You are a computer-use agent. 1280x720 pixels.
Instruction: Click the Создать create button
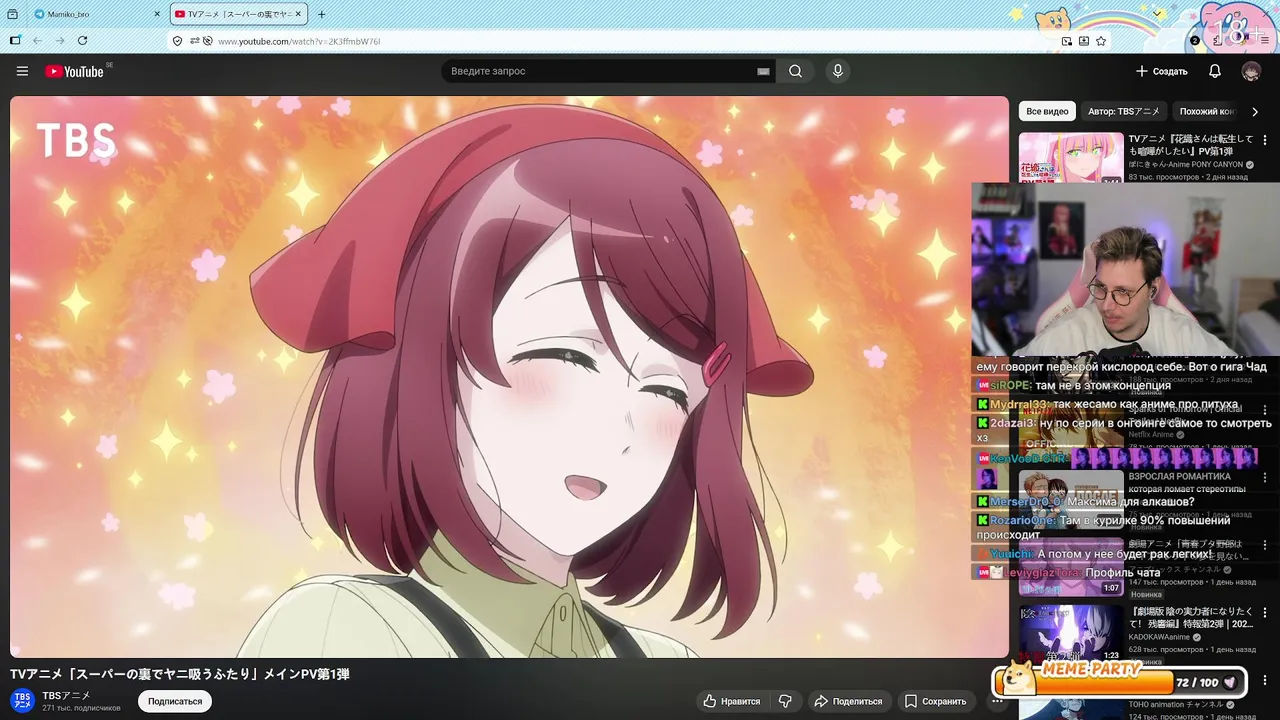[x=1161, y=71]
